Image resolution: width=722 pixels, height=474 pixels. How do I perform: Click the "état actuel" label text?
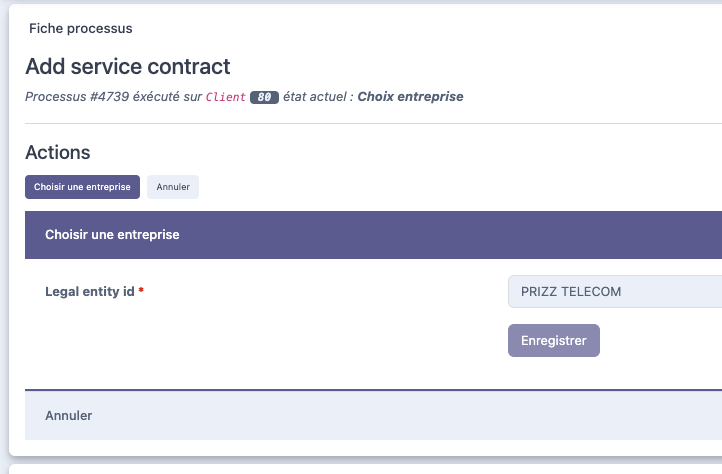click(x=318, y=97)
